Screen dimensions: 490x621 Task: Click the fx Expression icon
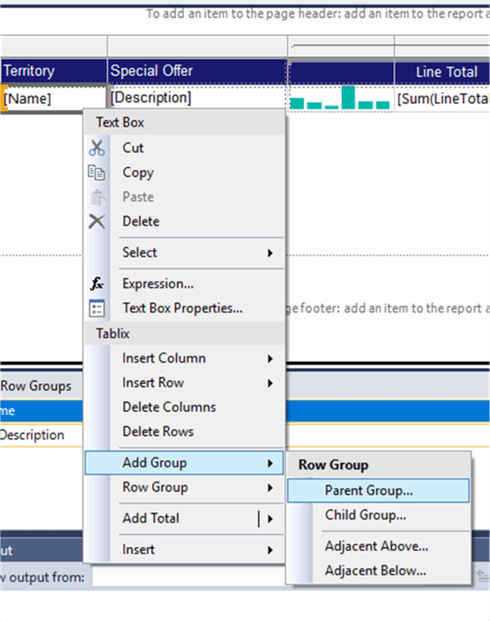coord(97,284)
